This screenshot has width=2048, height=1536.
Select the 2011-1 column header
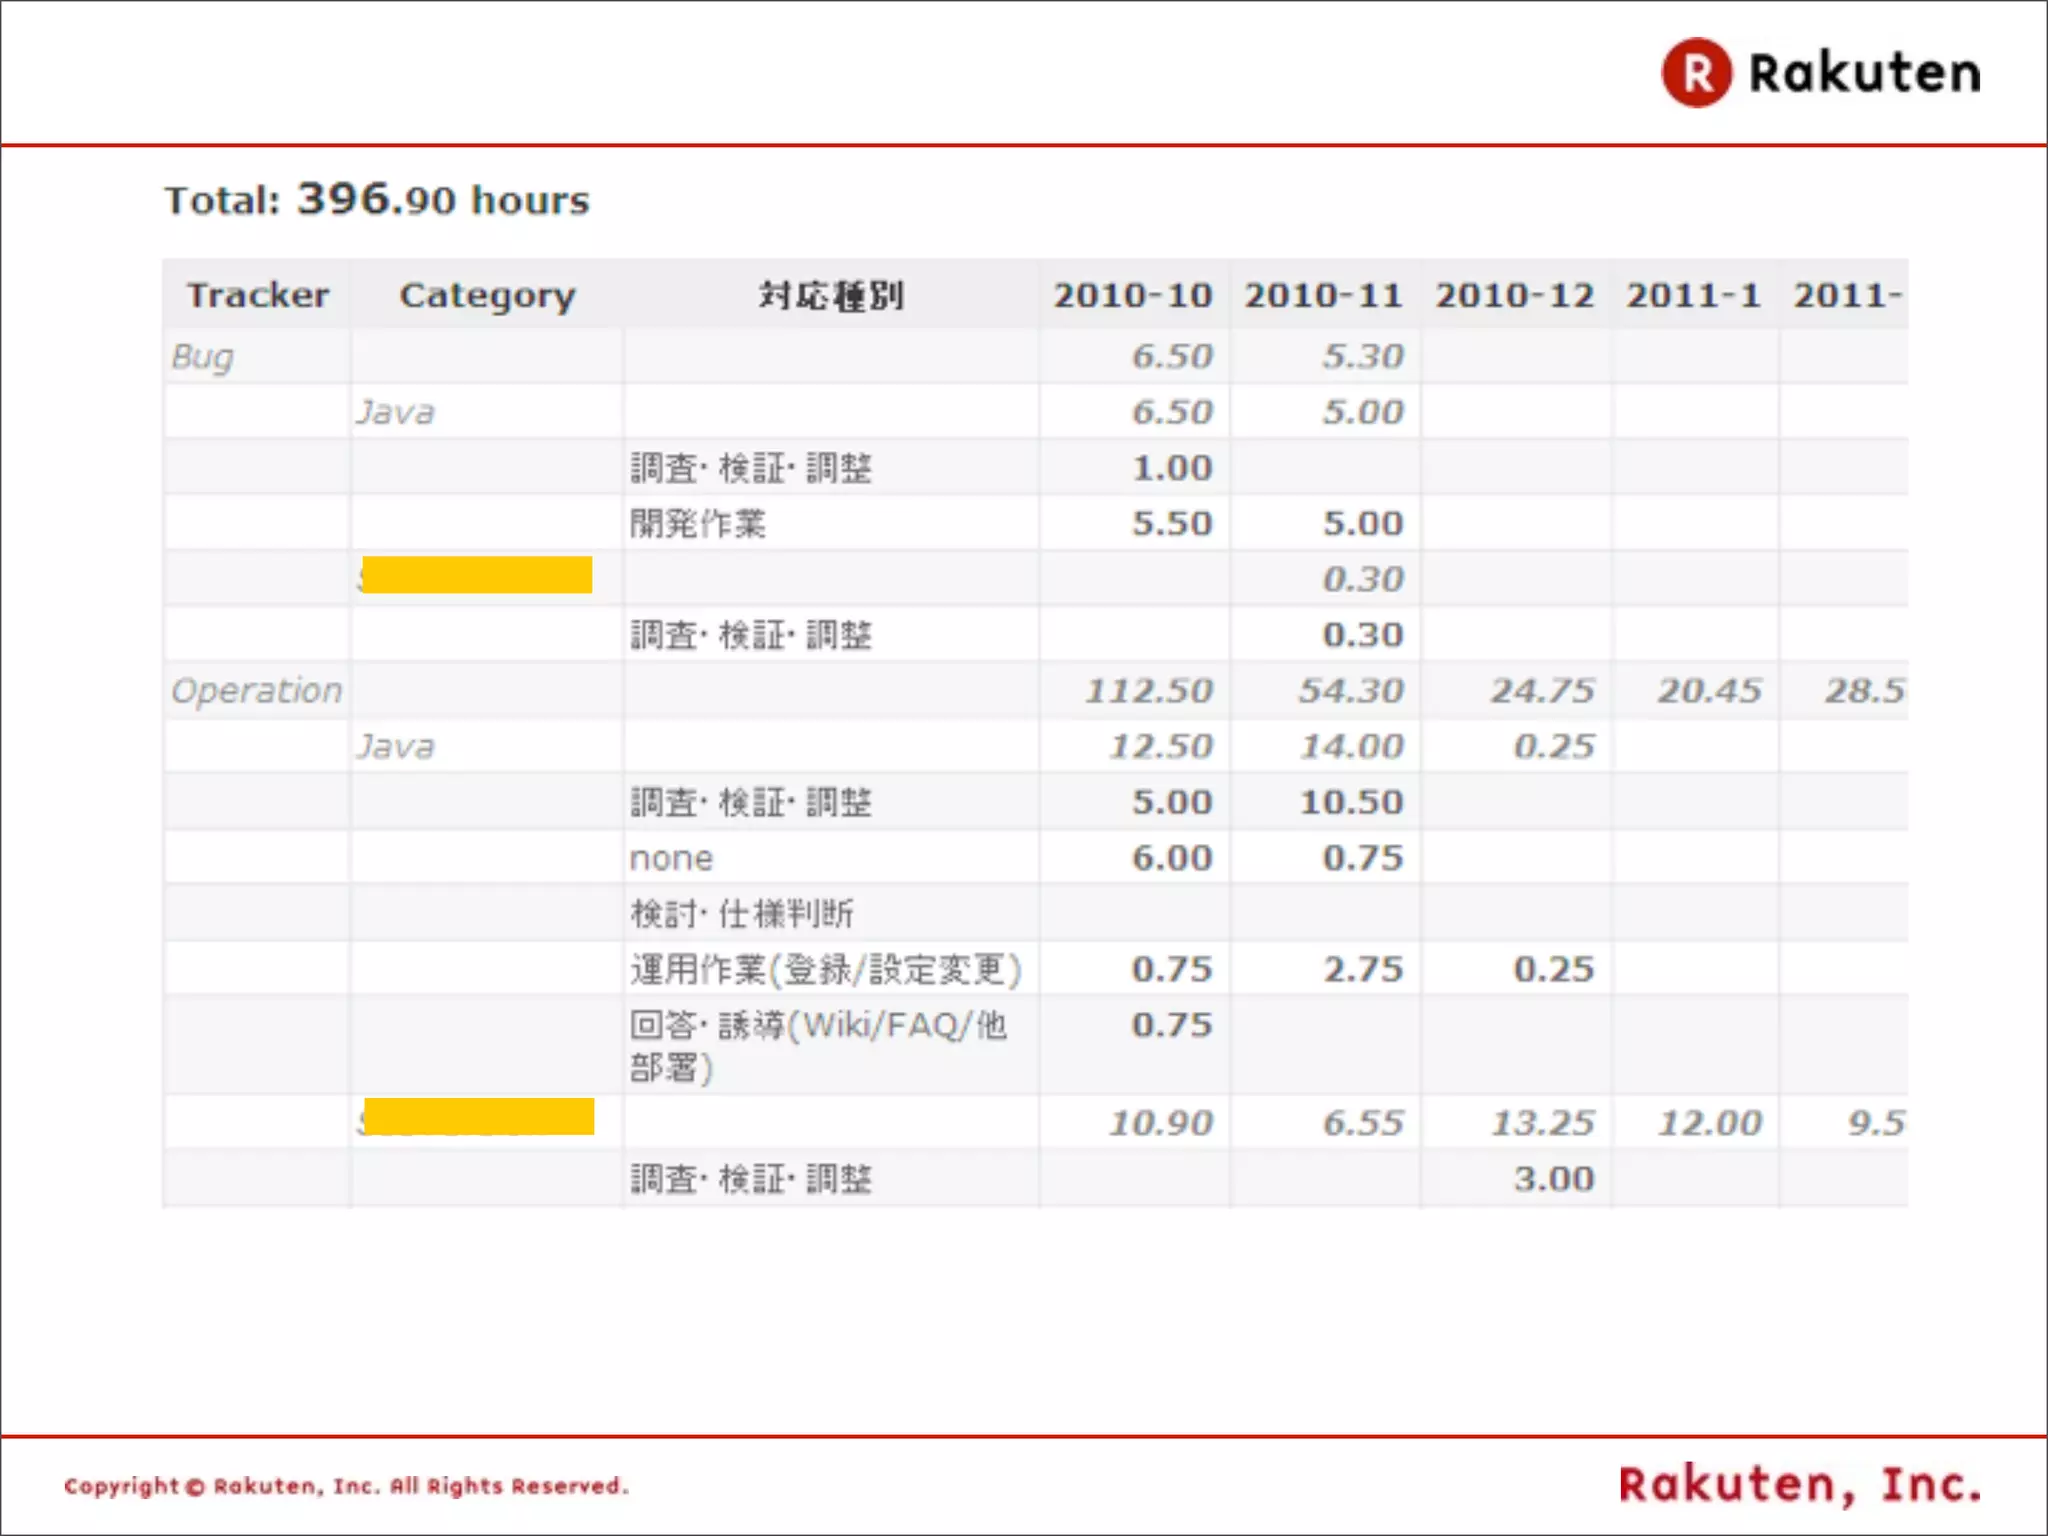coord(1693,295)
